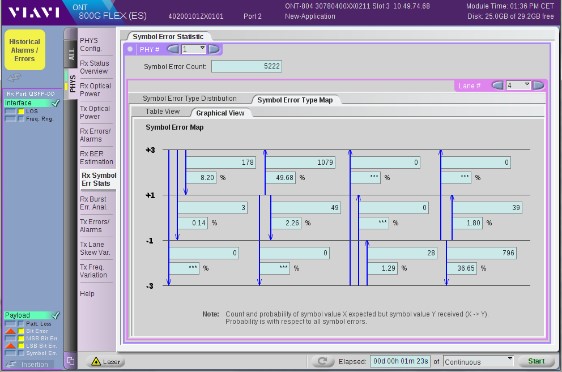Select next lane using right arrow
This screenshot has height=372, width=562.
pos(538,85)
